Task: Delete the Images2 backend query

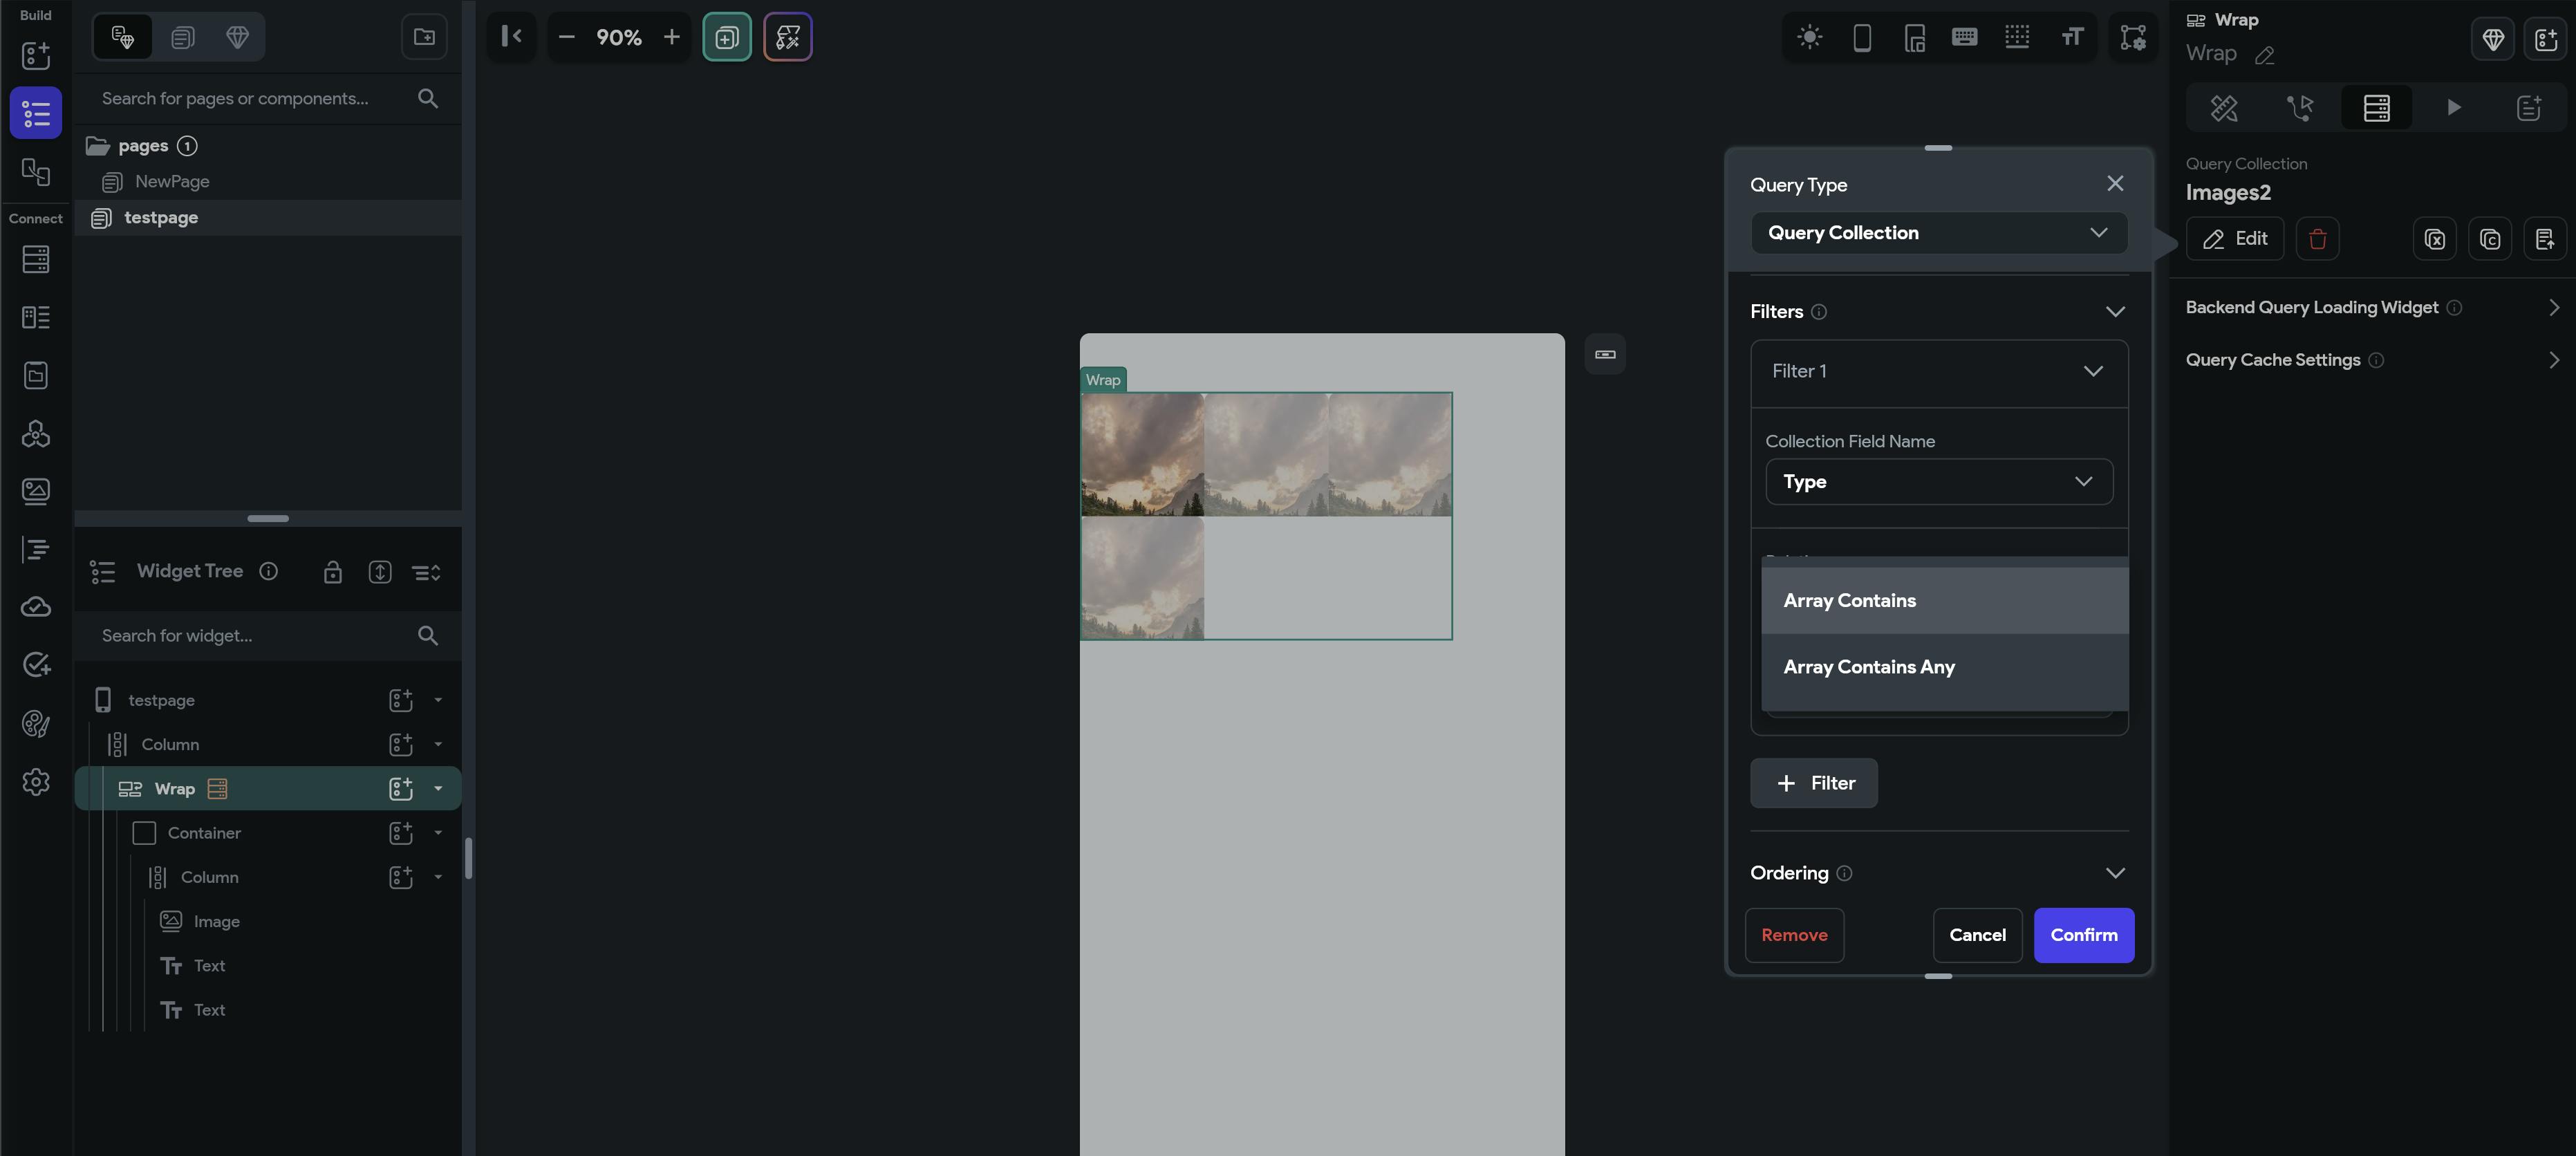Action: [x=2317, y=239]
